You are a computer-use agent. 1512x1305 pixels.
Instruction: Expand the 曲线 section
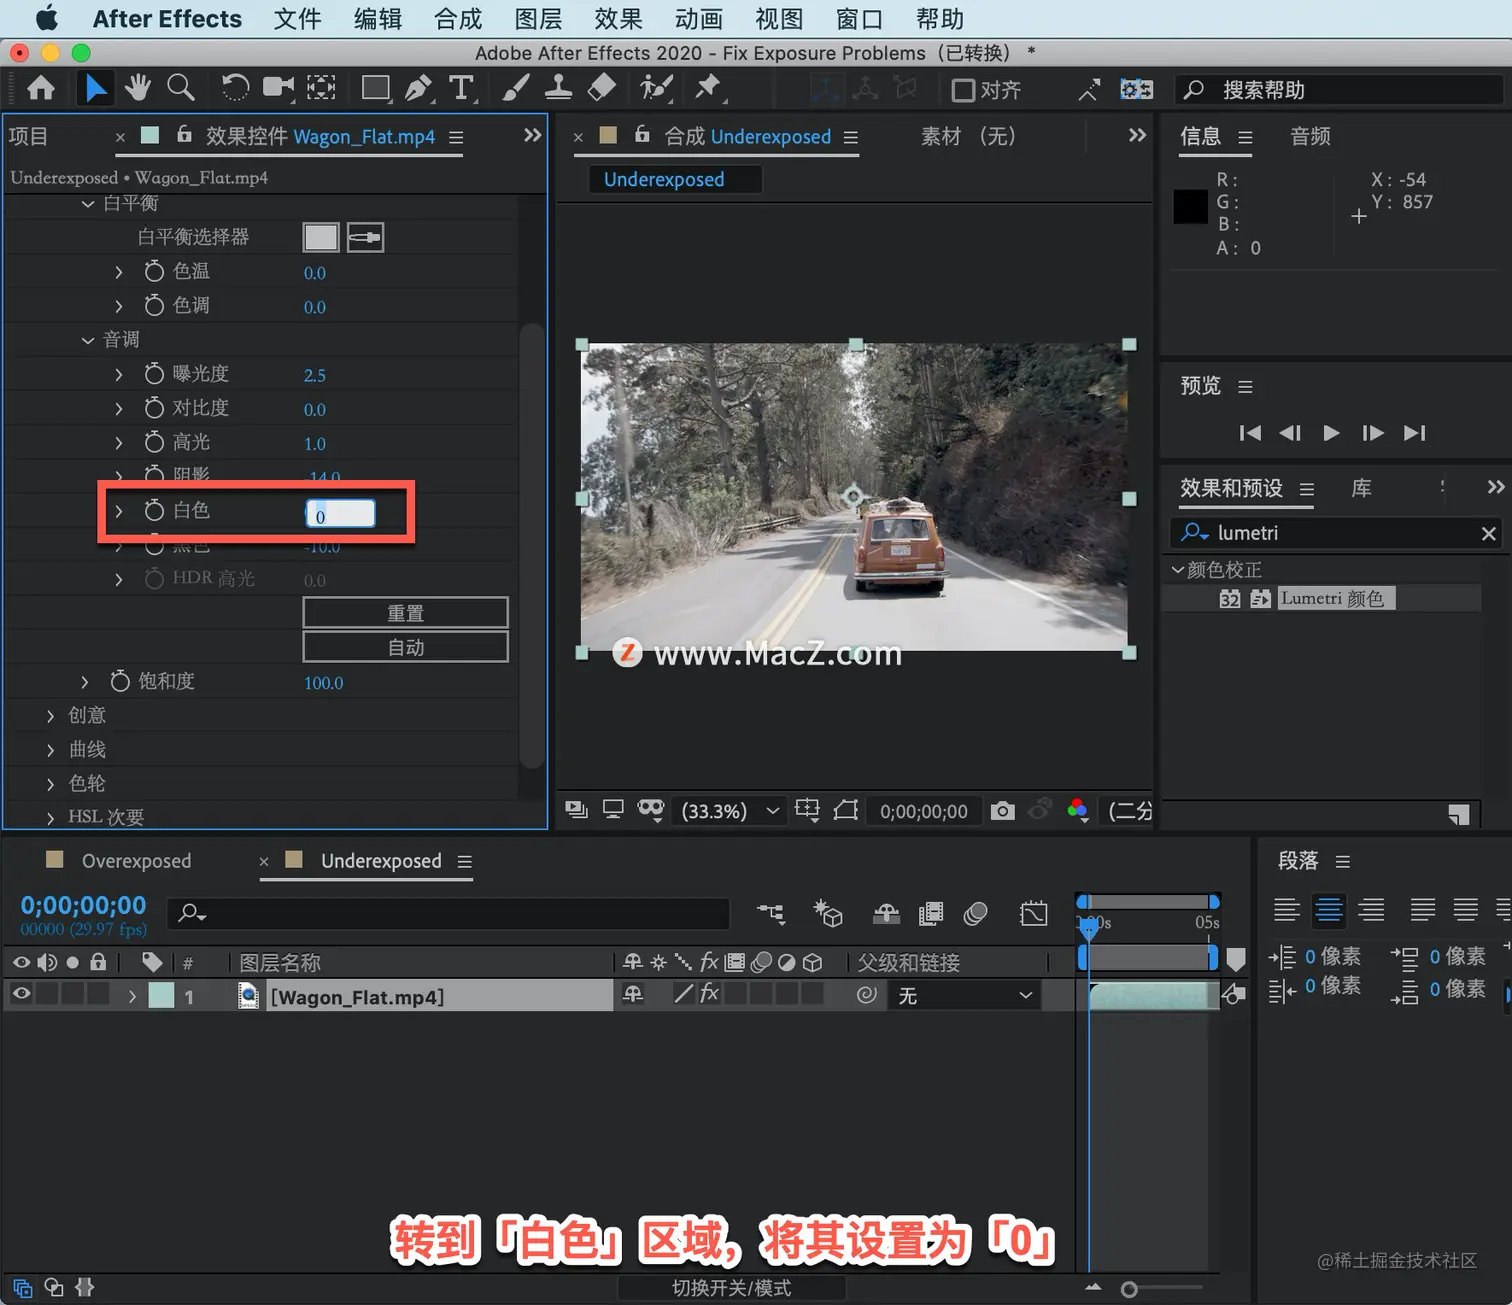[x=50, y=750]
